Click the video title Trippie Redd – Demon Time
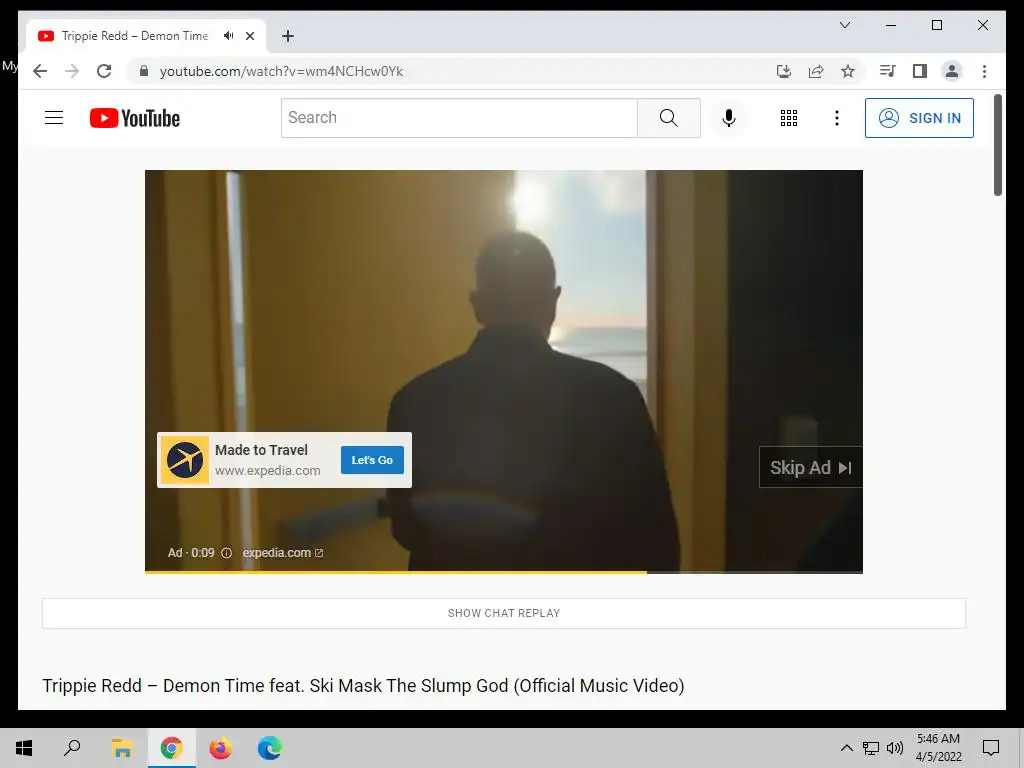The height and width of the screenshot is (768, 1024). [x=363, y=686]
